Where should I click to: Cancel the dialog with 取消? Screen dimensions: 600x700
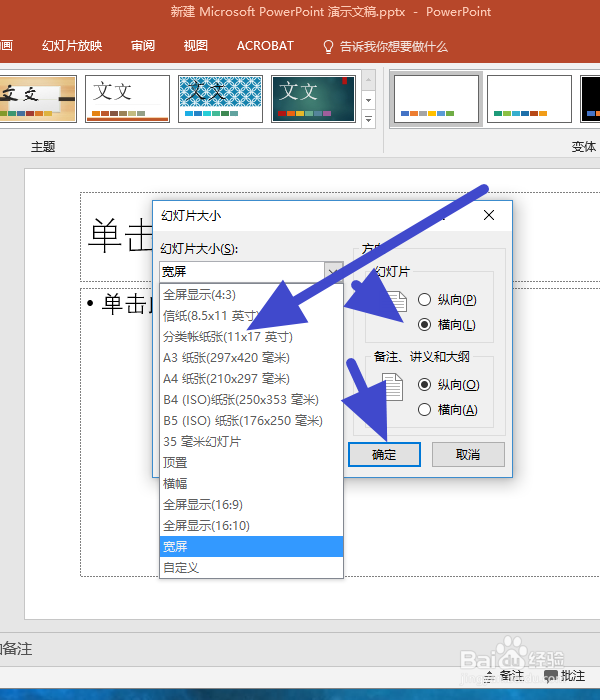click(x=468, y=454)
